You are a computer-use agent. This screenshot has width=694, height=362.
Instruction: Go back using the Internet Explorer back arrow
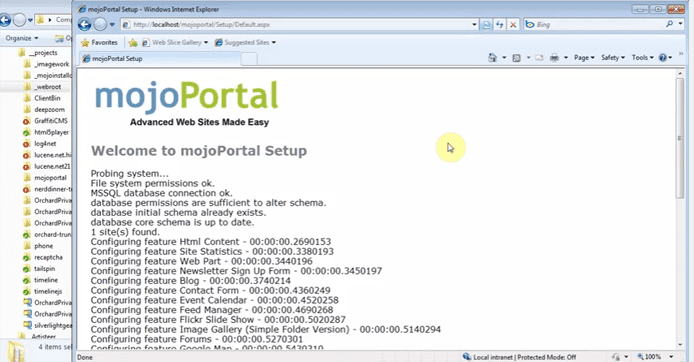coord(85,24)
